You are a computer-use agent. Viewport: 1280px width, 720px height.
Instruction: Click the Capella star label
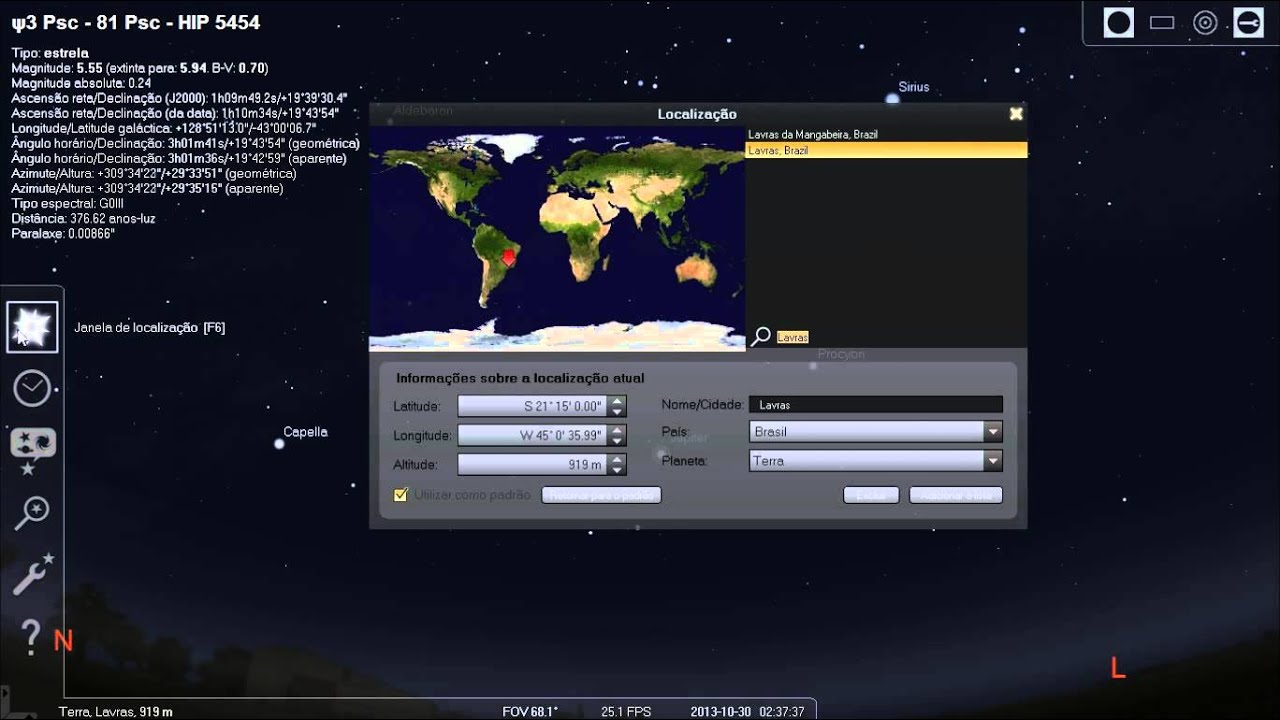pos(305,432)
